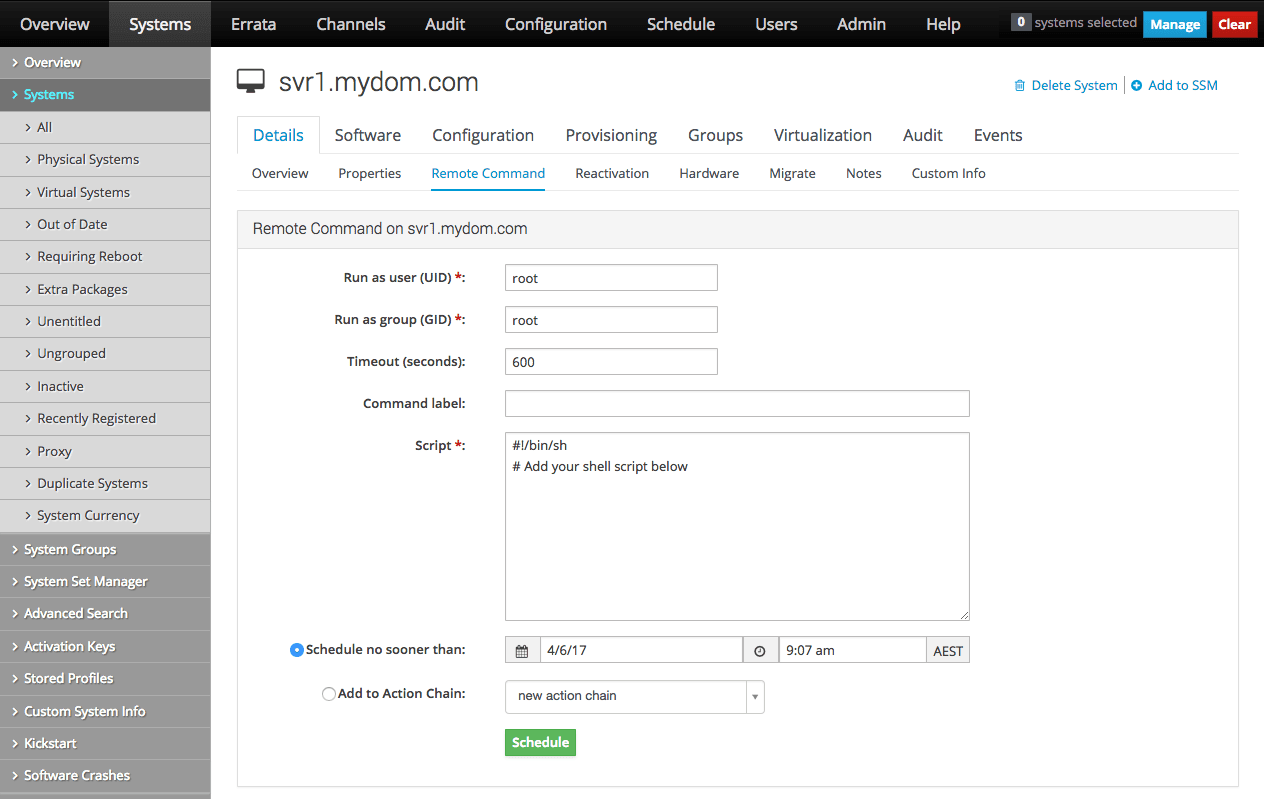Image resolution: width=1264 pixels, height=799 pixels.
Task: Click the Command label input field
Action: pos(737,404)
